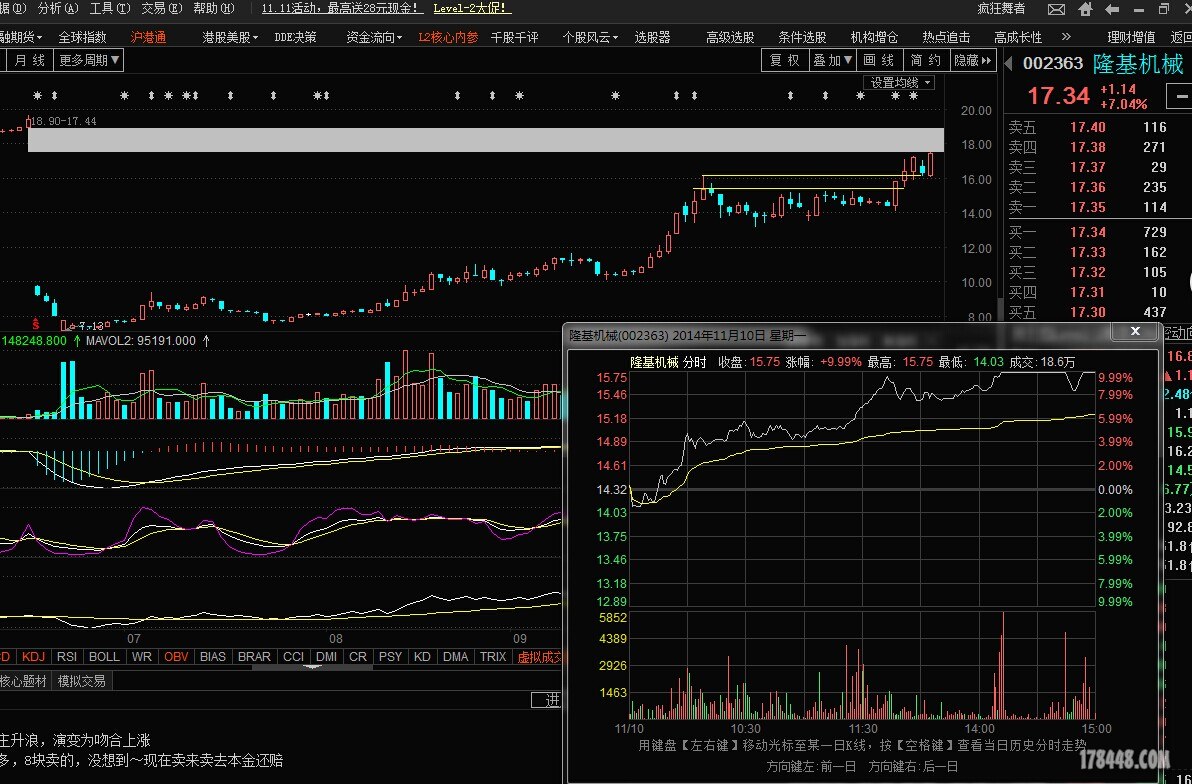Click the first star info marker above the chart

[37, 96]
